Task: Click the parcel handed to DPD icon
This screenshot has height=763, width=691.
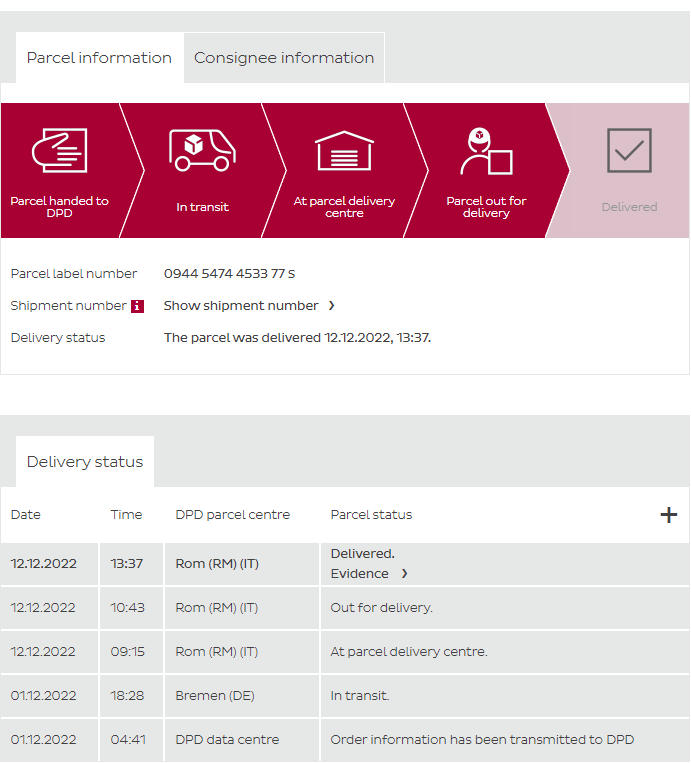Action: coord(60,151)
